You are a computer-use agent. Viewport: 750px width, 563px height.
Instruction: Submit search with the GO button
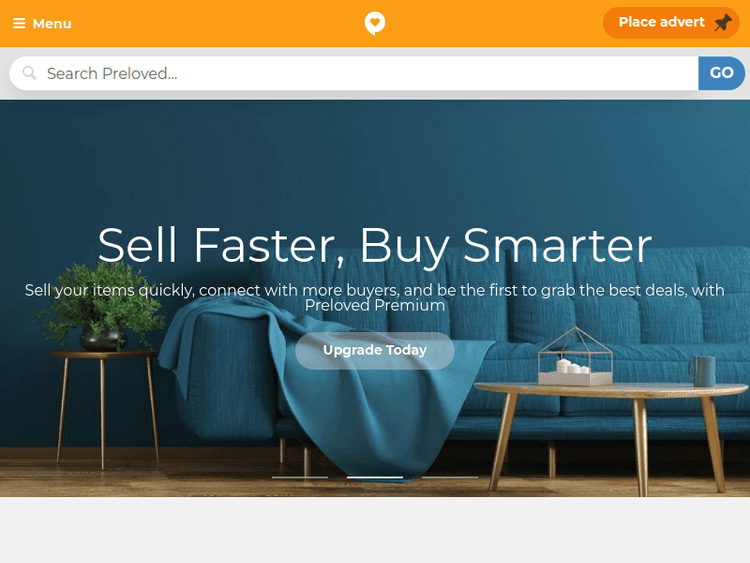pyautogui.click(x=721, y=73)
